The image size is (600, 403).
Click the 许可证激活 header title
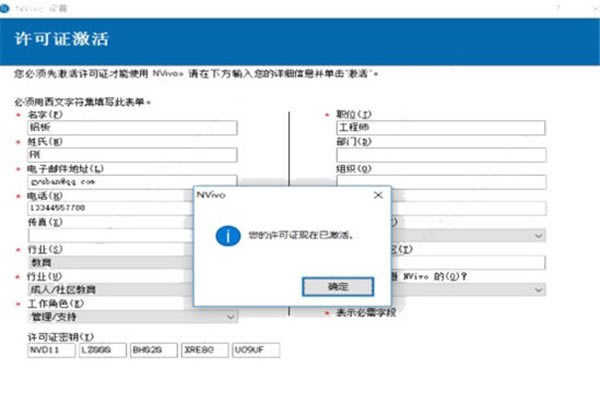click(62, 39)
